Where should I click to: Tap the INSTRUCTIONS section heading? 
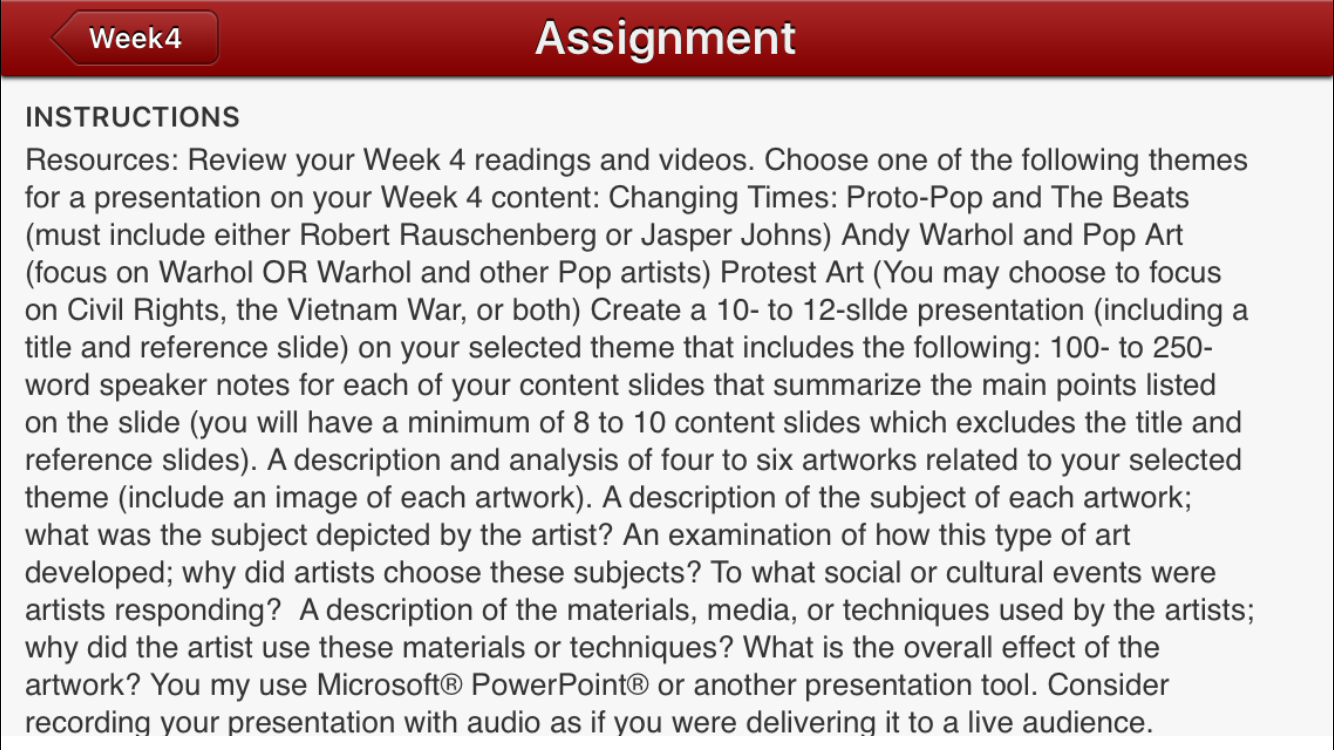(132, 117)
